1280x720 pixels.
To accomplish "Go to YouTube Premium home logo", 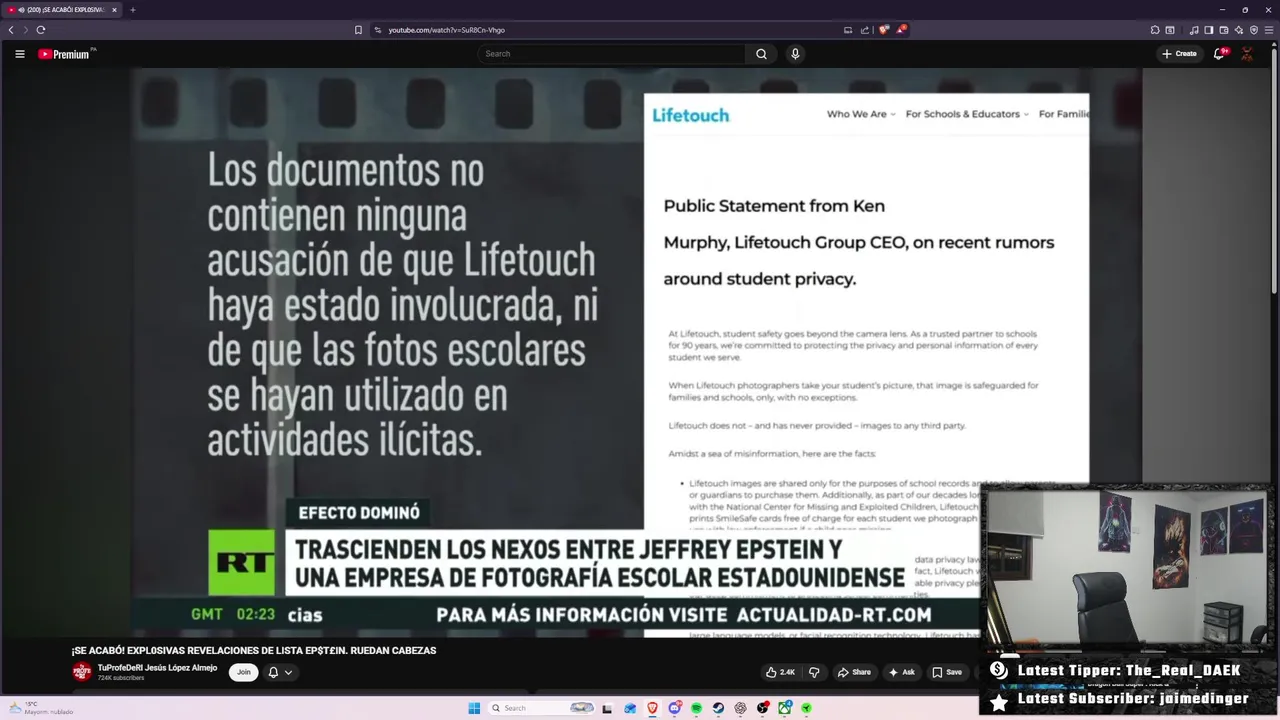I will pyautogui.click(x=66, y=54).
